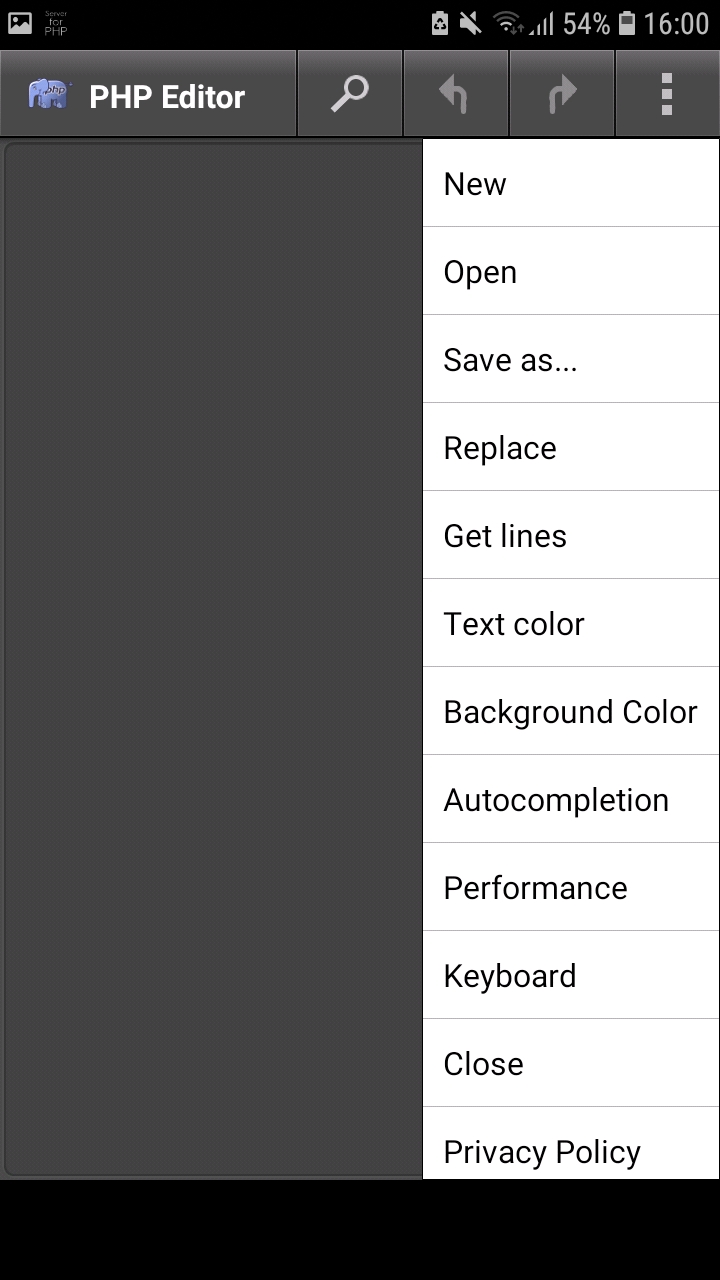Image resolution: width=720 pixels, height=1280 pixels.
Task: Open the Replace dialog
Action: [x=570, y=447]
